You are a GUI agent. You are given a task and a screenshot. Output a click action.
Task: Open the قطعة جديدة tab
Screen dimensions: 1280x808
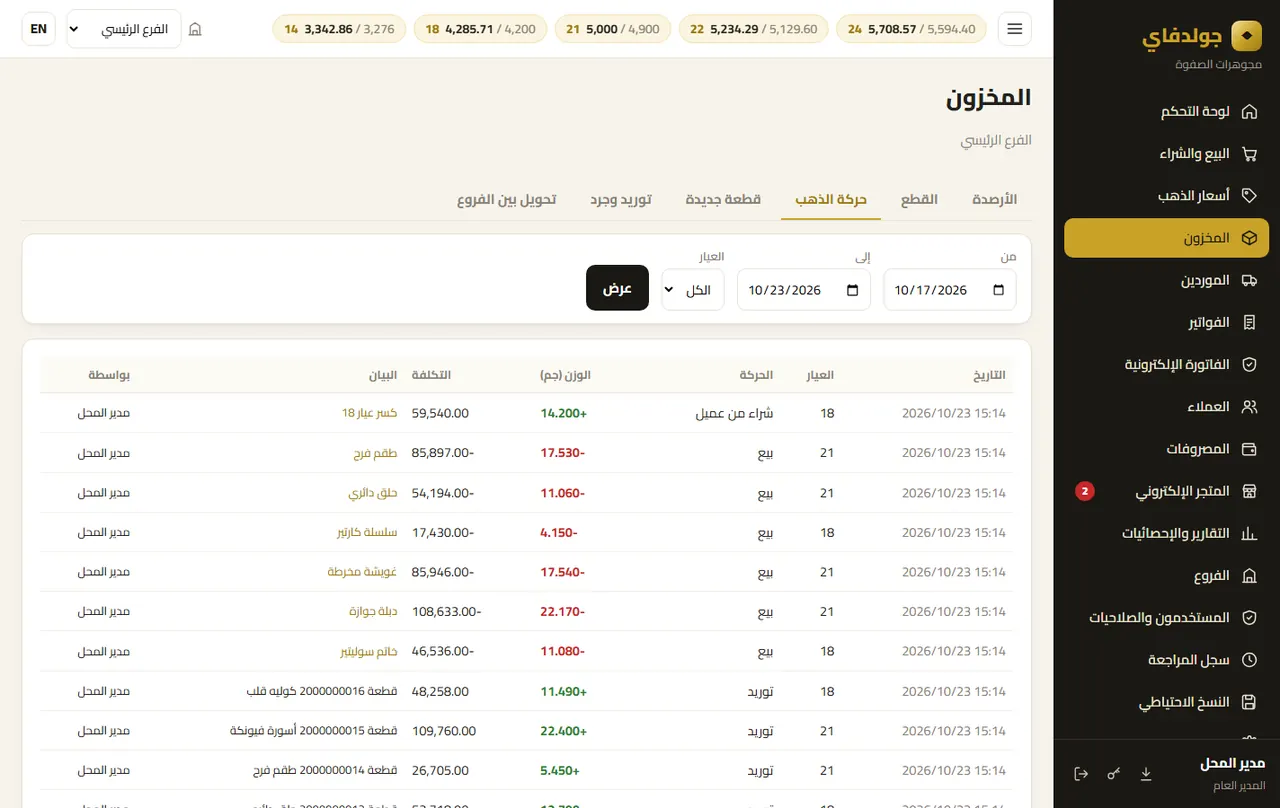(x=723, y=199)
